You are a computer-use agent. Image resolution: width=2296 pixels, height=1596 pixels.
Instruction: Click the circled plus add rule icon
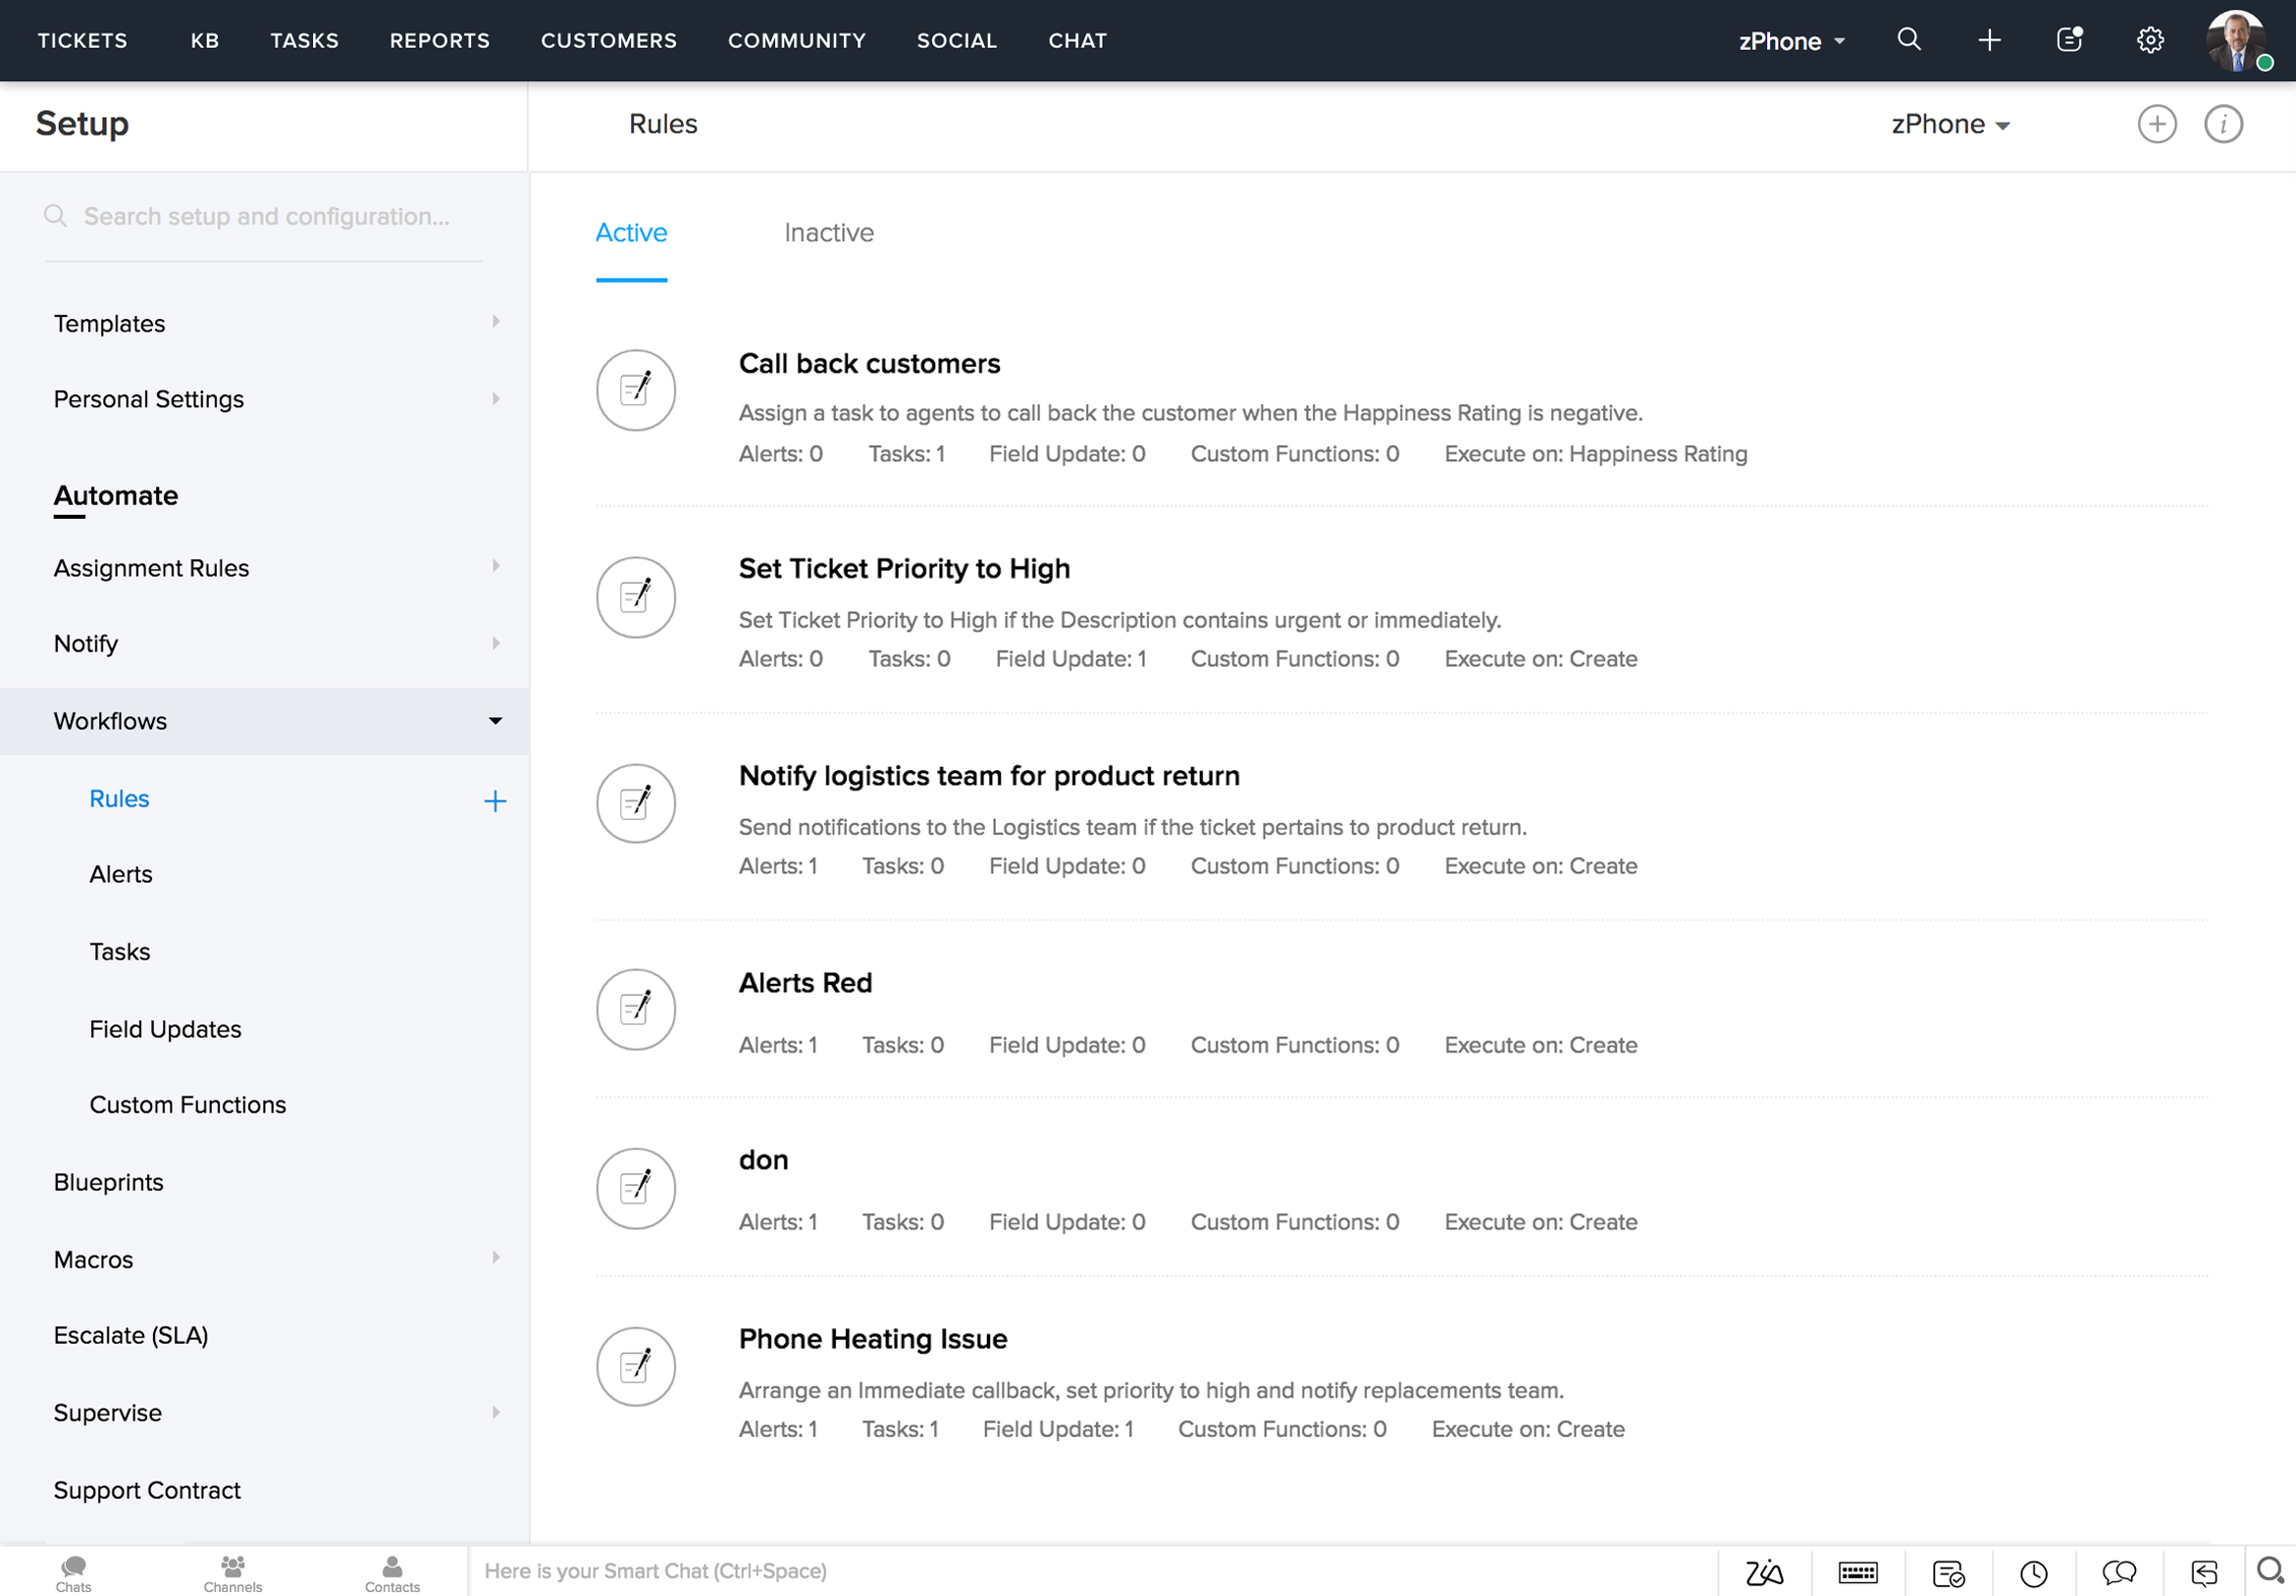(x=2156, y=124)
